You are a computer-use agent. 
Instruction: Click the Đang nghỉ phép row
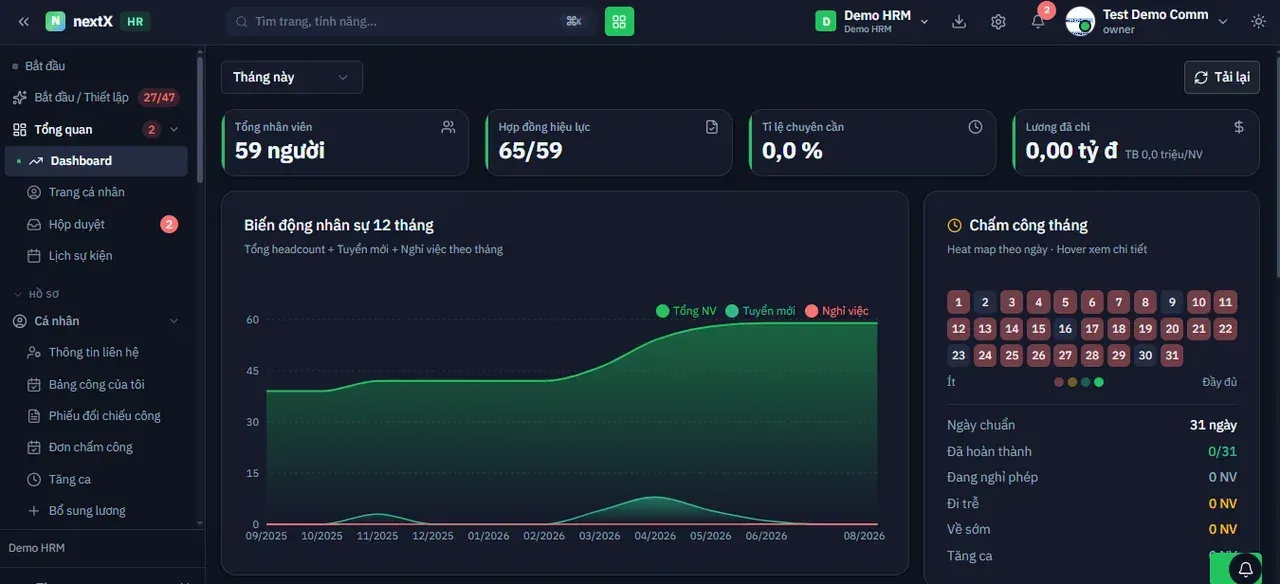pyautogui.click(x=1092, y=477)
